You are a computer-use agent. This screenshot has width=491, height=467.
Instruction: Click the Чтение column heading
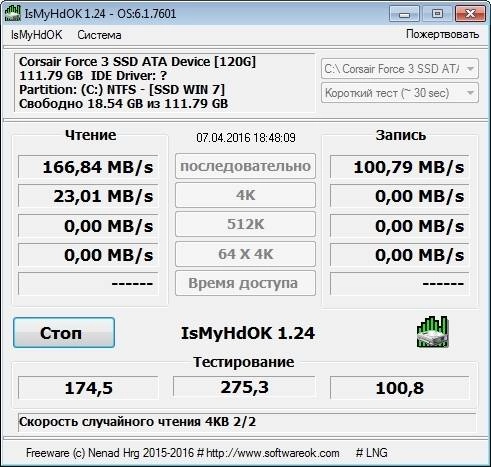coord(90,135)
